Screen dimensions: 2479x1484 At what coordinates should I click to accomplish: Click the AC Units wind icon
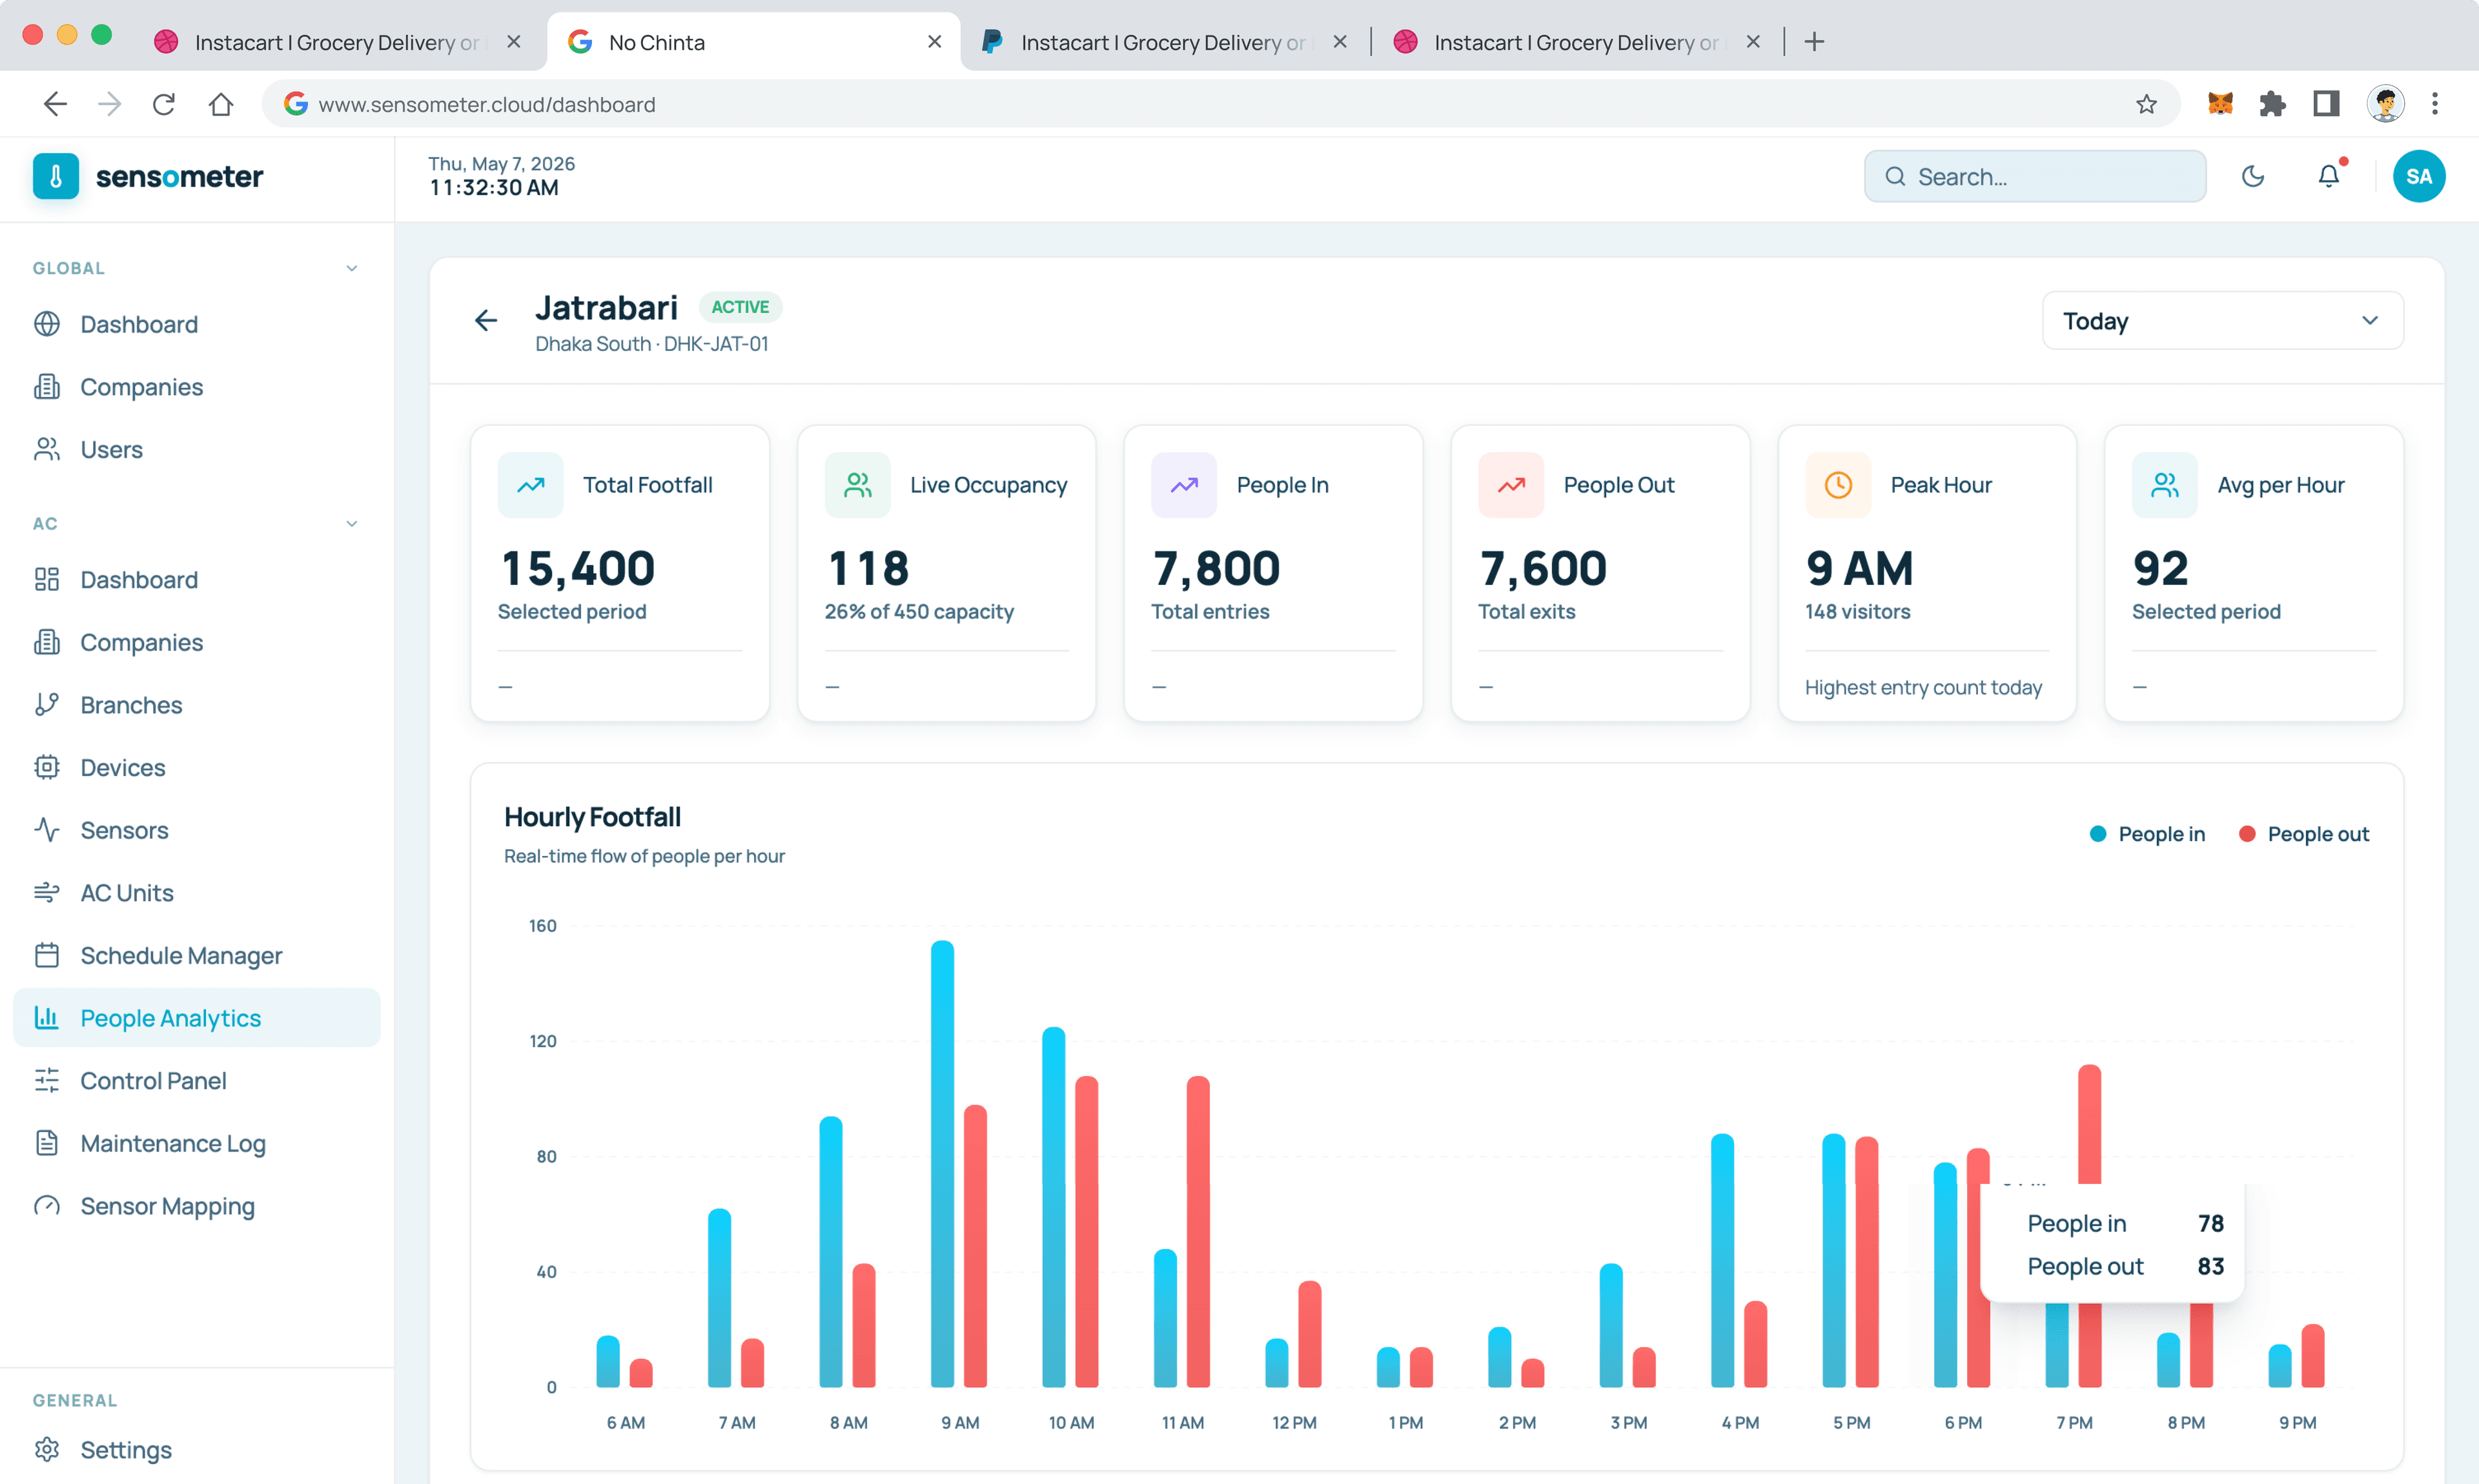pyautogui.click(x=47, y=893)
